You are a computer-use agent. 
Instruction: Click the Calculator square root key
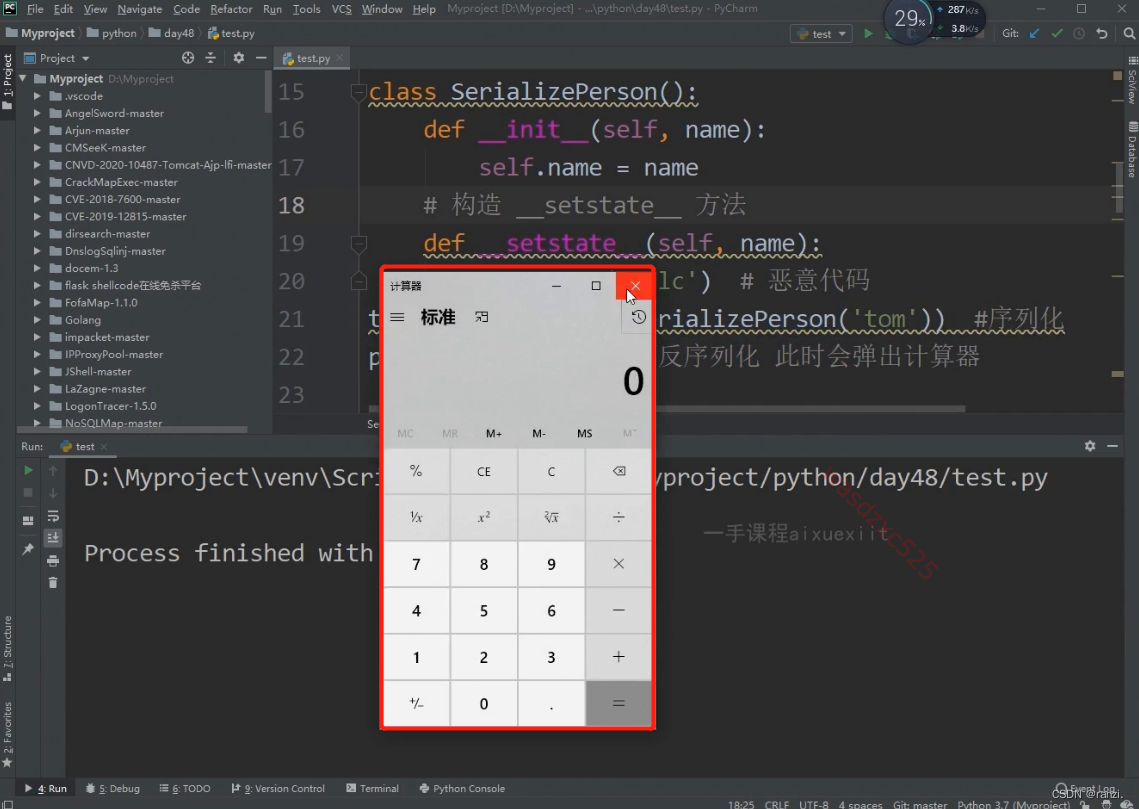click(x=551, y=517)
